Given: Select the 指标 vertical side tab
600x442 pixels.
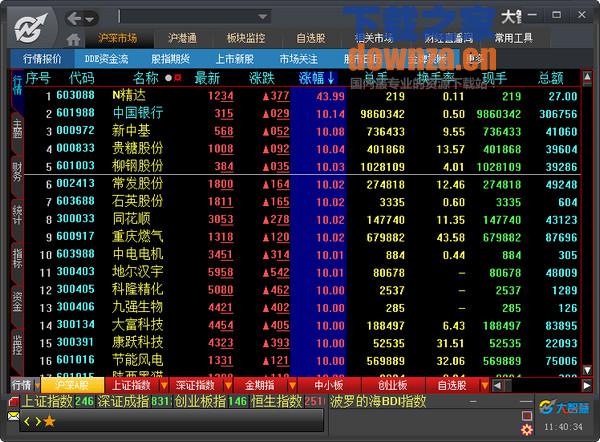Looking at the screenshot, I should pyautogui.click(x=17, y=258).
